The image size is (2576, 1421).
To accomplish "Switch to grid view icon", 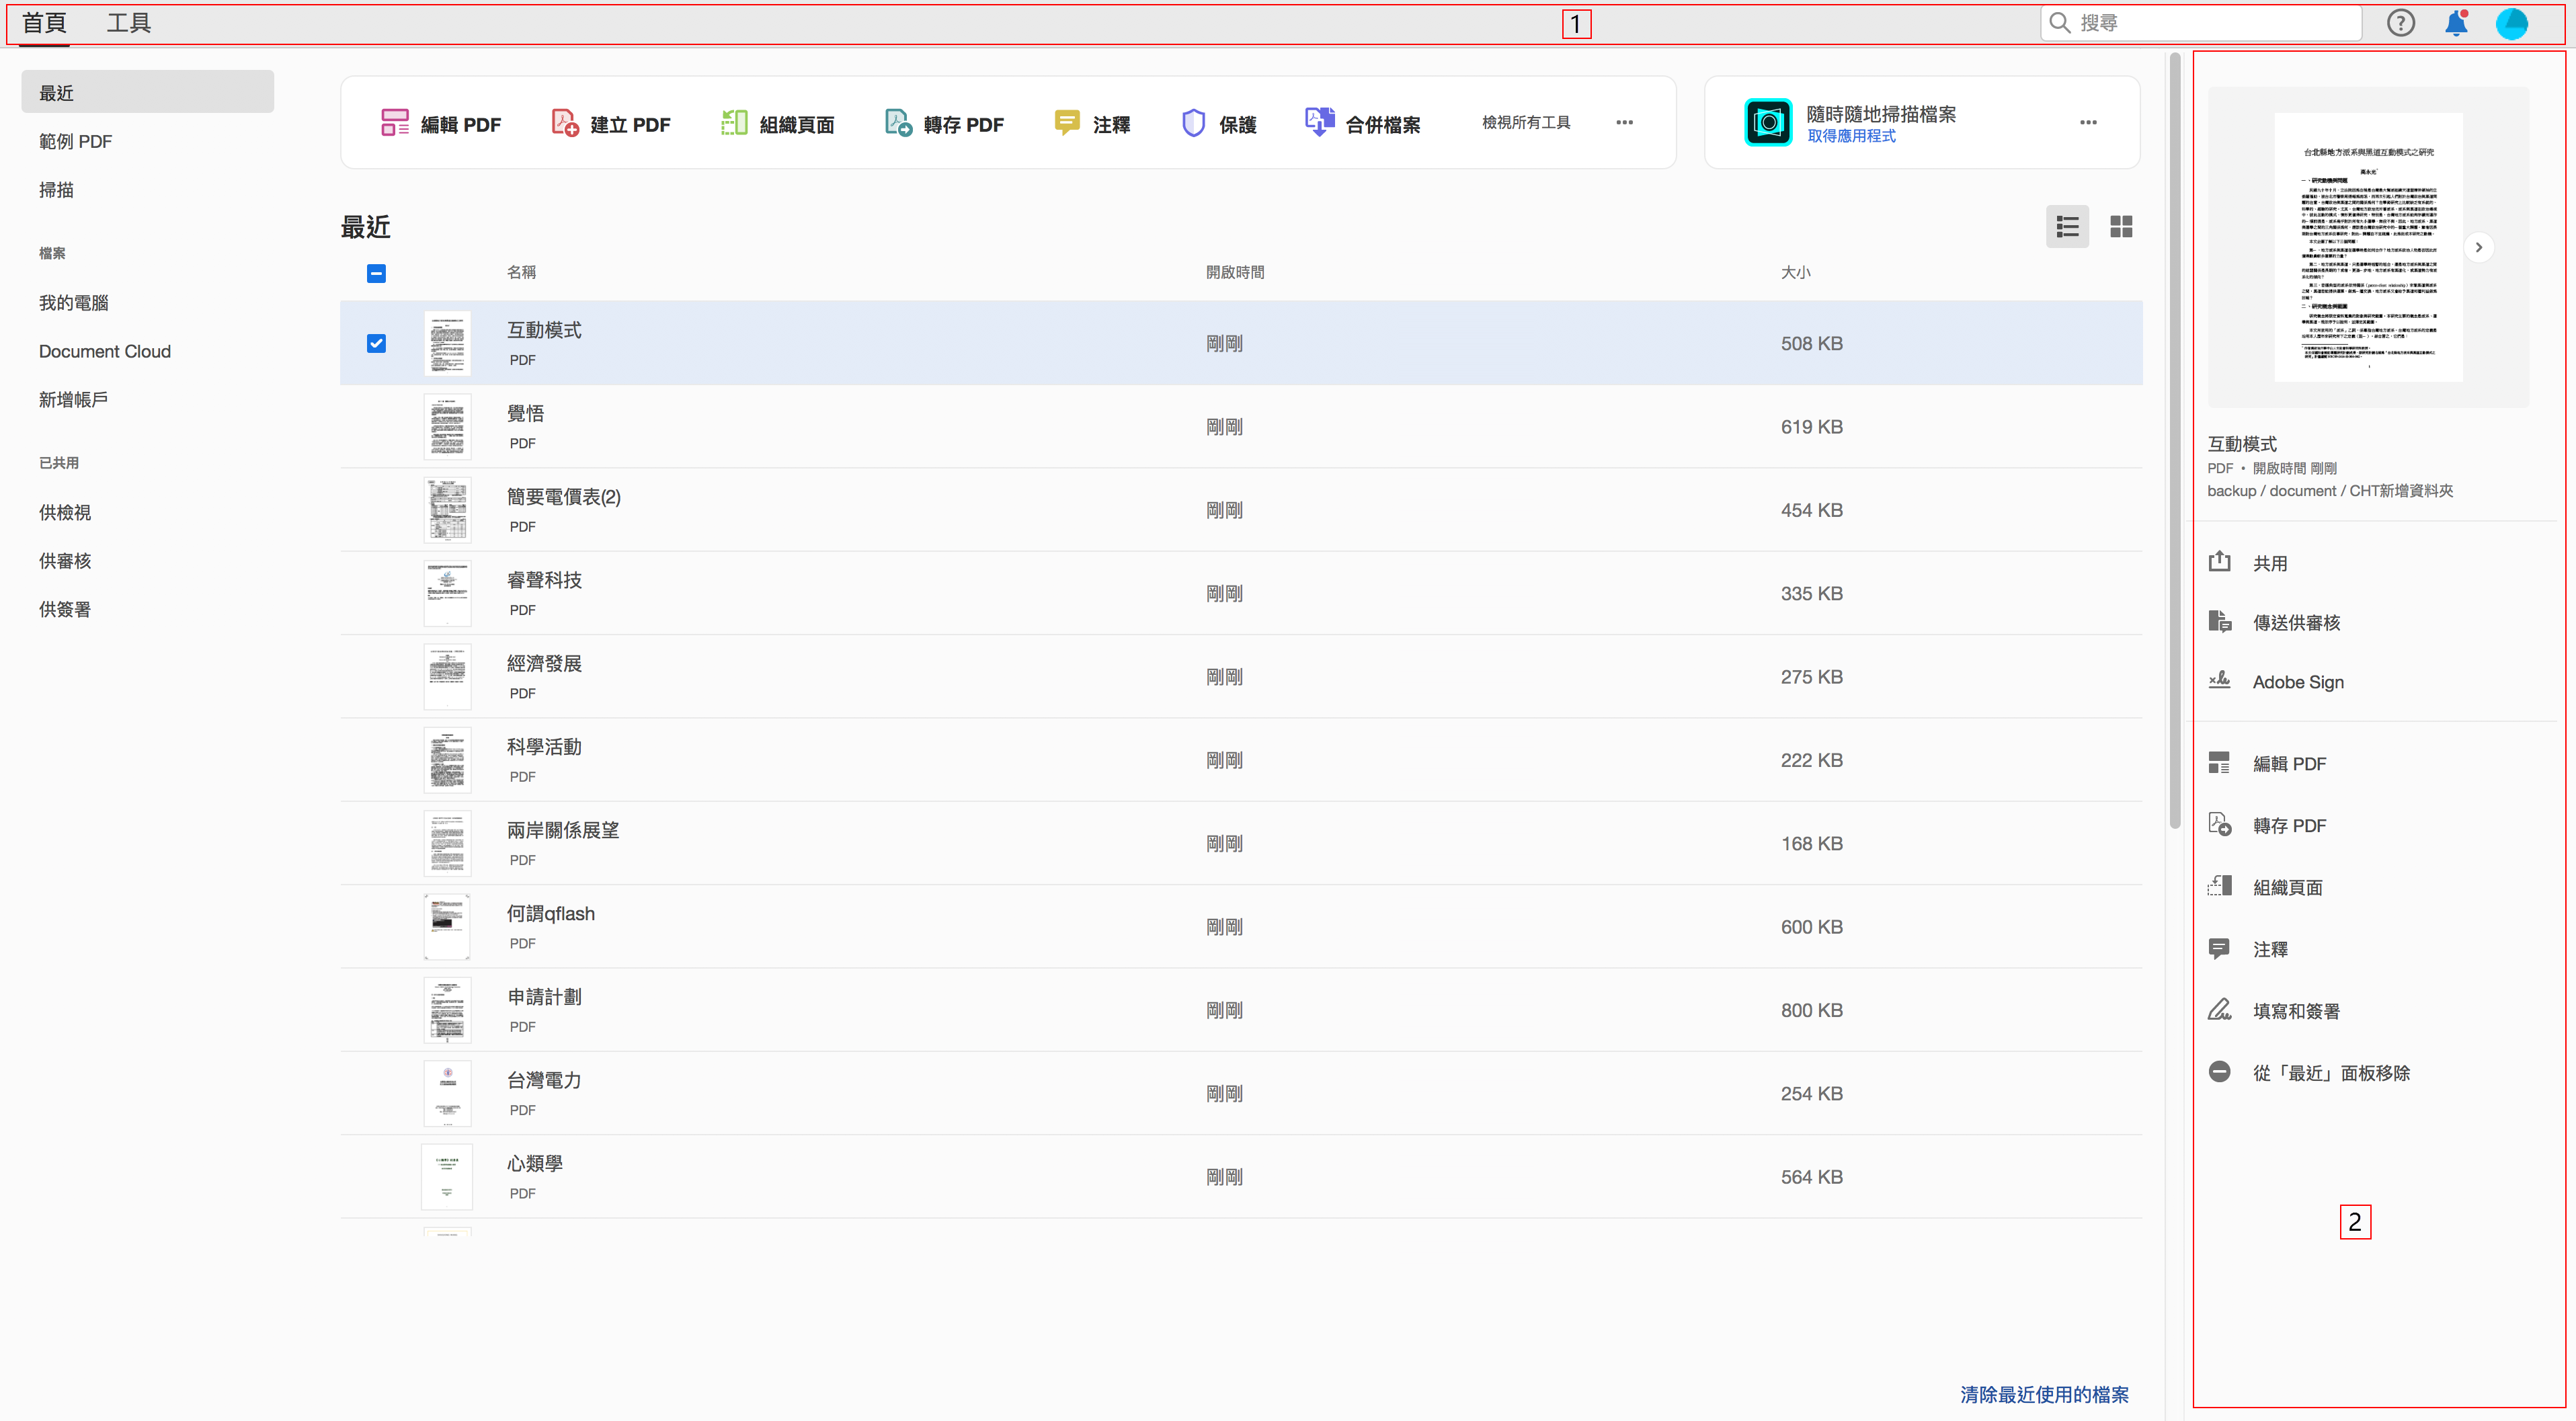I will pos(2121,227).
